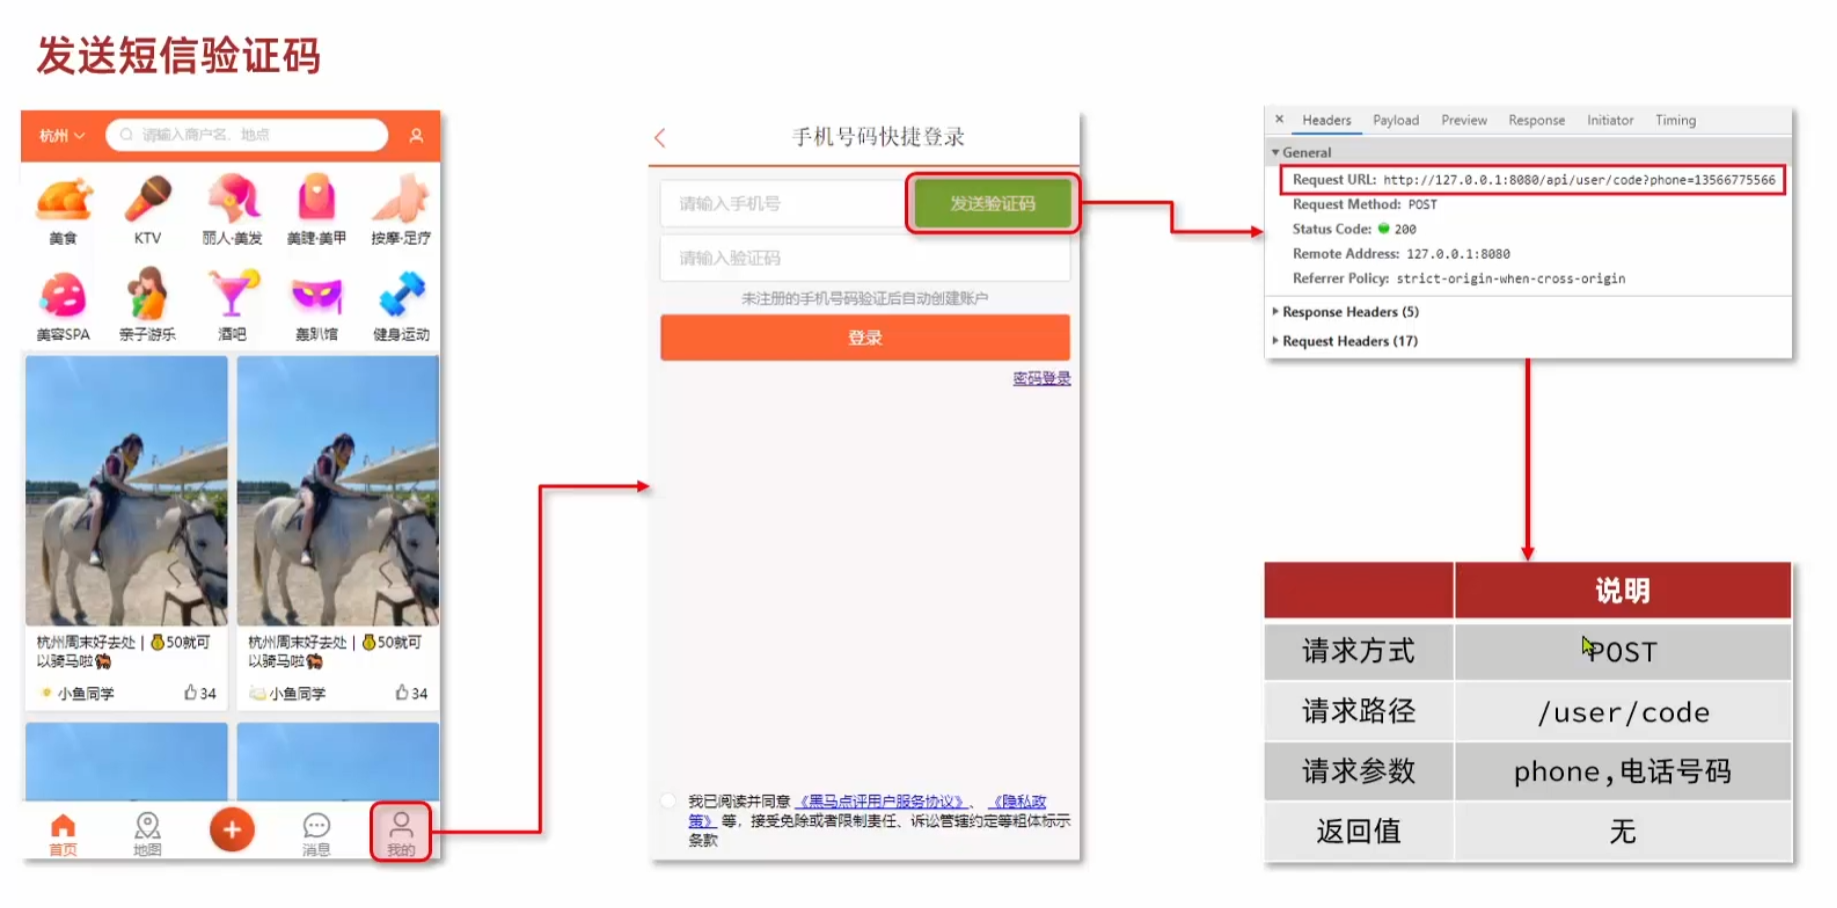1837x908 pixels.
Task: Open the Timing tab
Action: tap(1676, 120)
